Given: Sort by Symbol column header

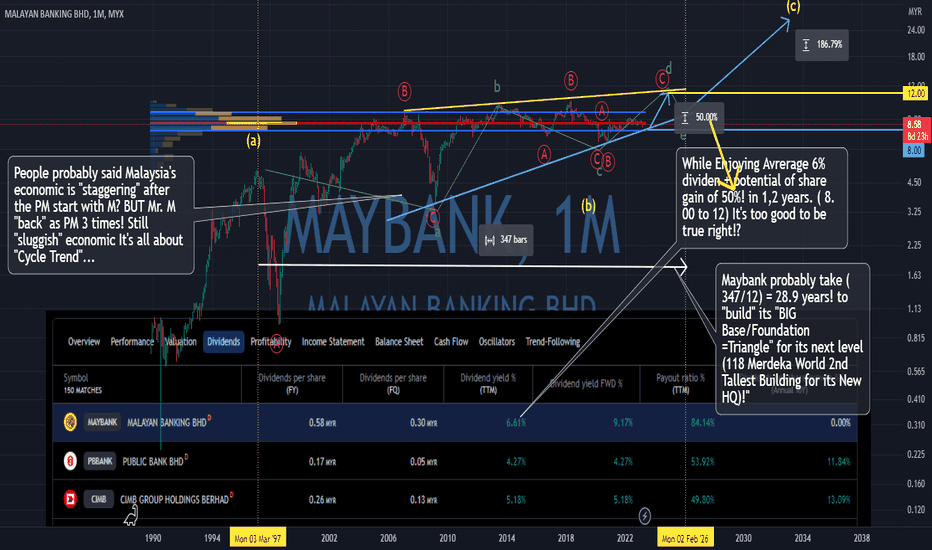Looking at the screenshot, I should (75, 378).
